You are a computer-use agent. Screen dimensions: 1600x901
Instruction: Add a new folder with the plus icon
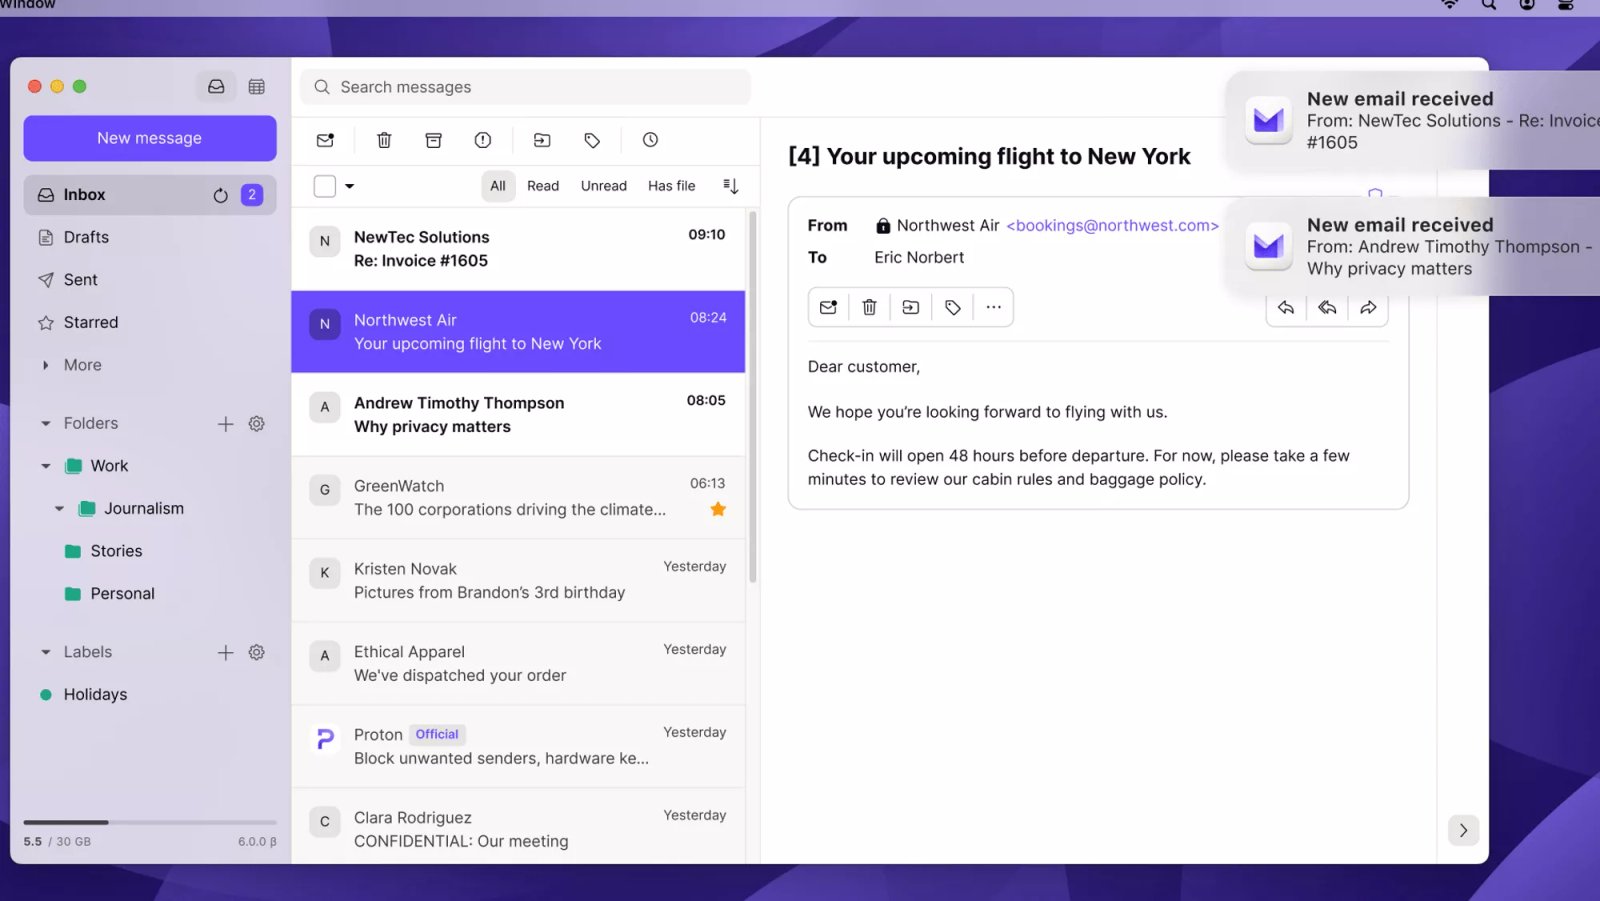226,424
